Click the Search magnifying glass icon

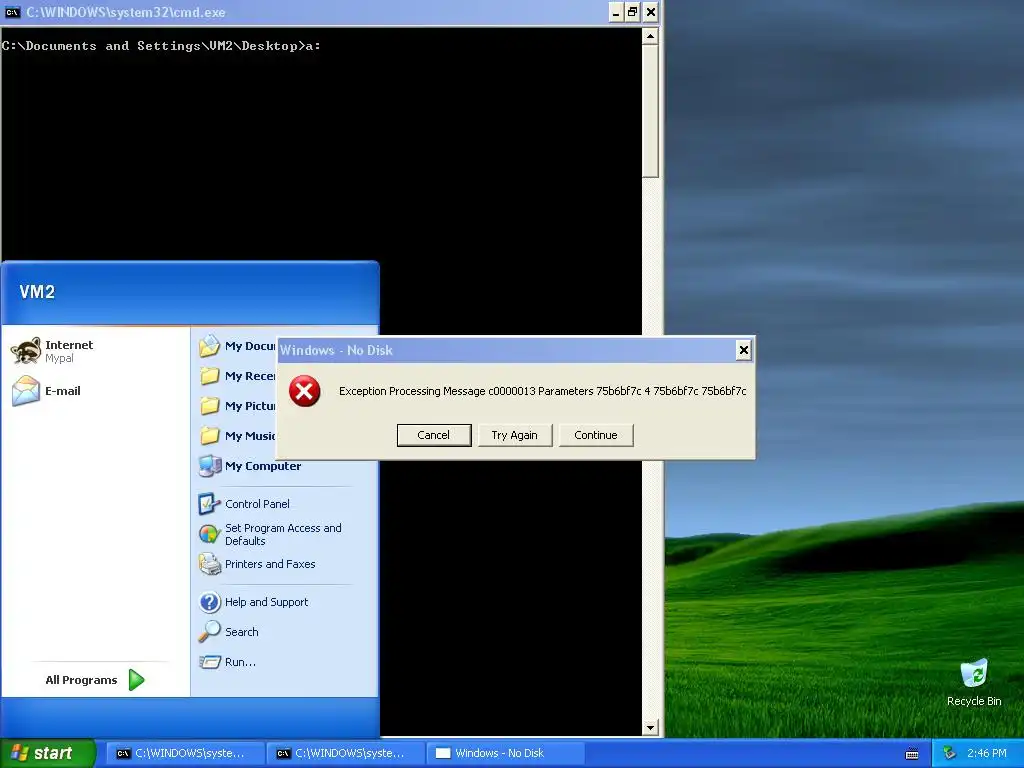[x=210, y=632]
